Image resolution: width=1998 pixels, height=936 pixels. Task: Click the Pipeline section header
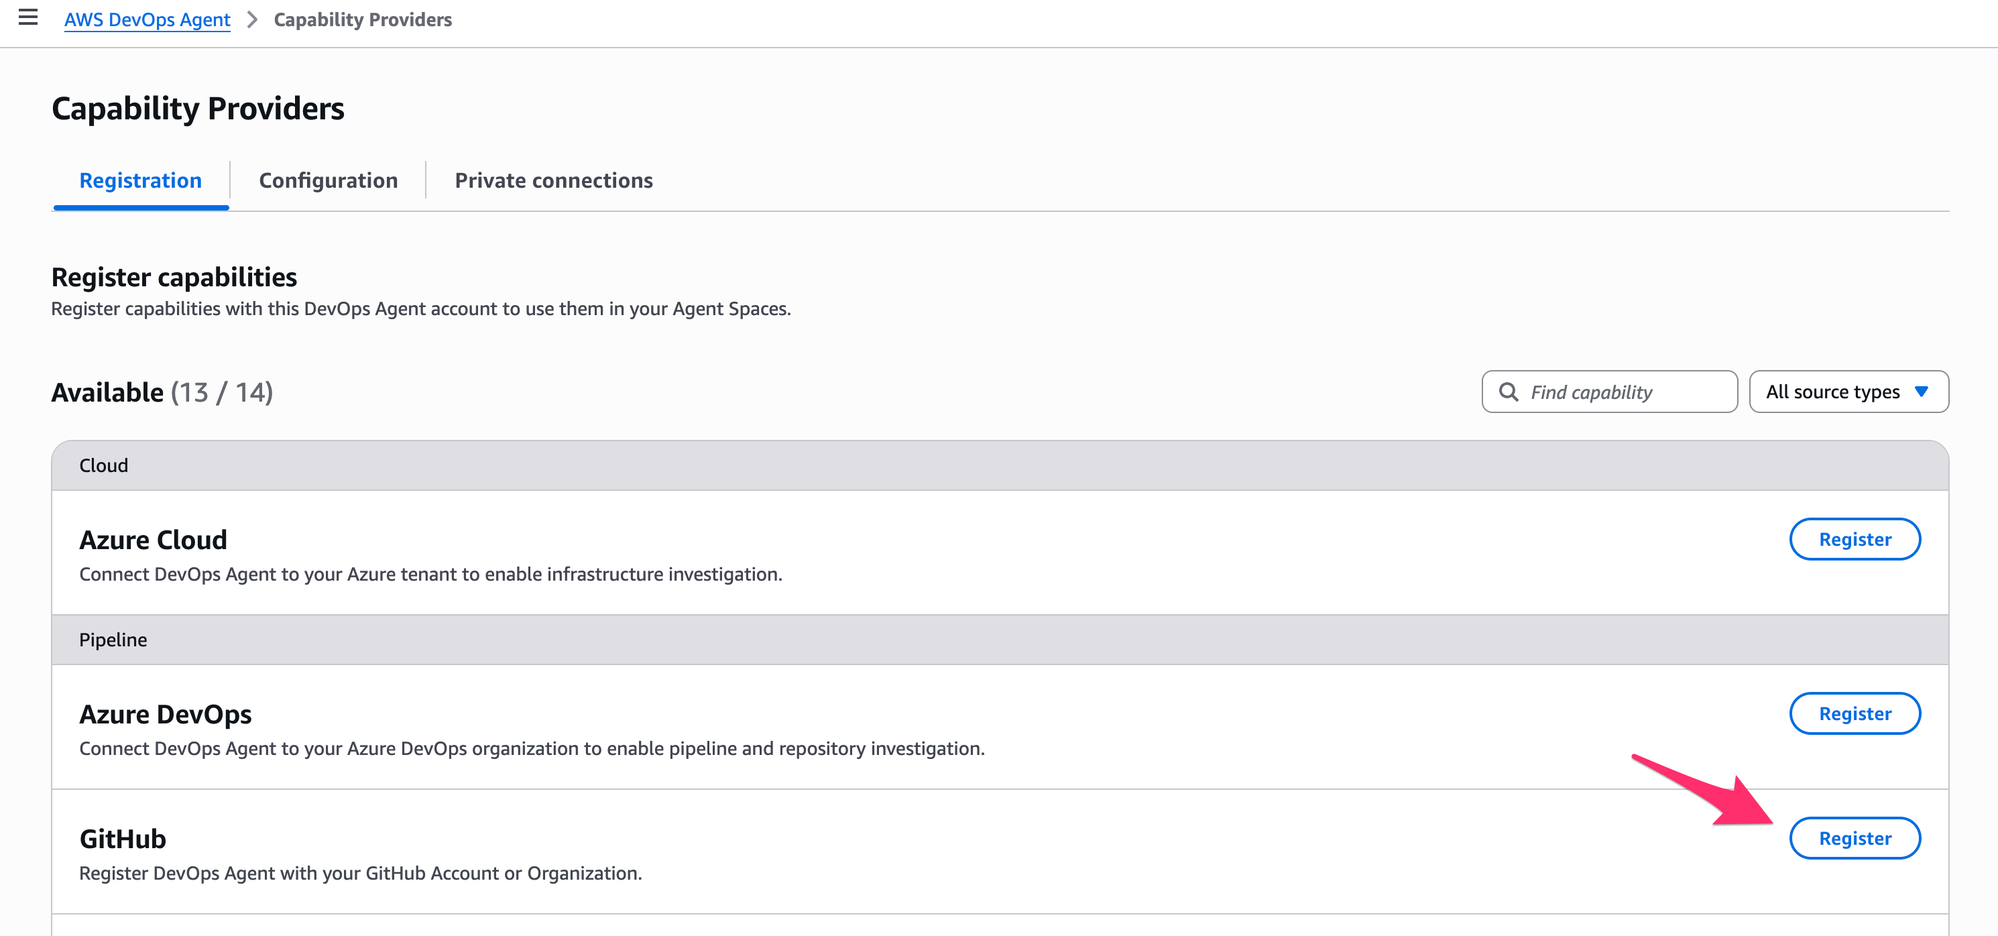click(x=113, y=640)
